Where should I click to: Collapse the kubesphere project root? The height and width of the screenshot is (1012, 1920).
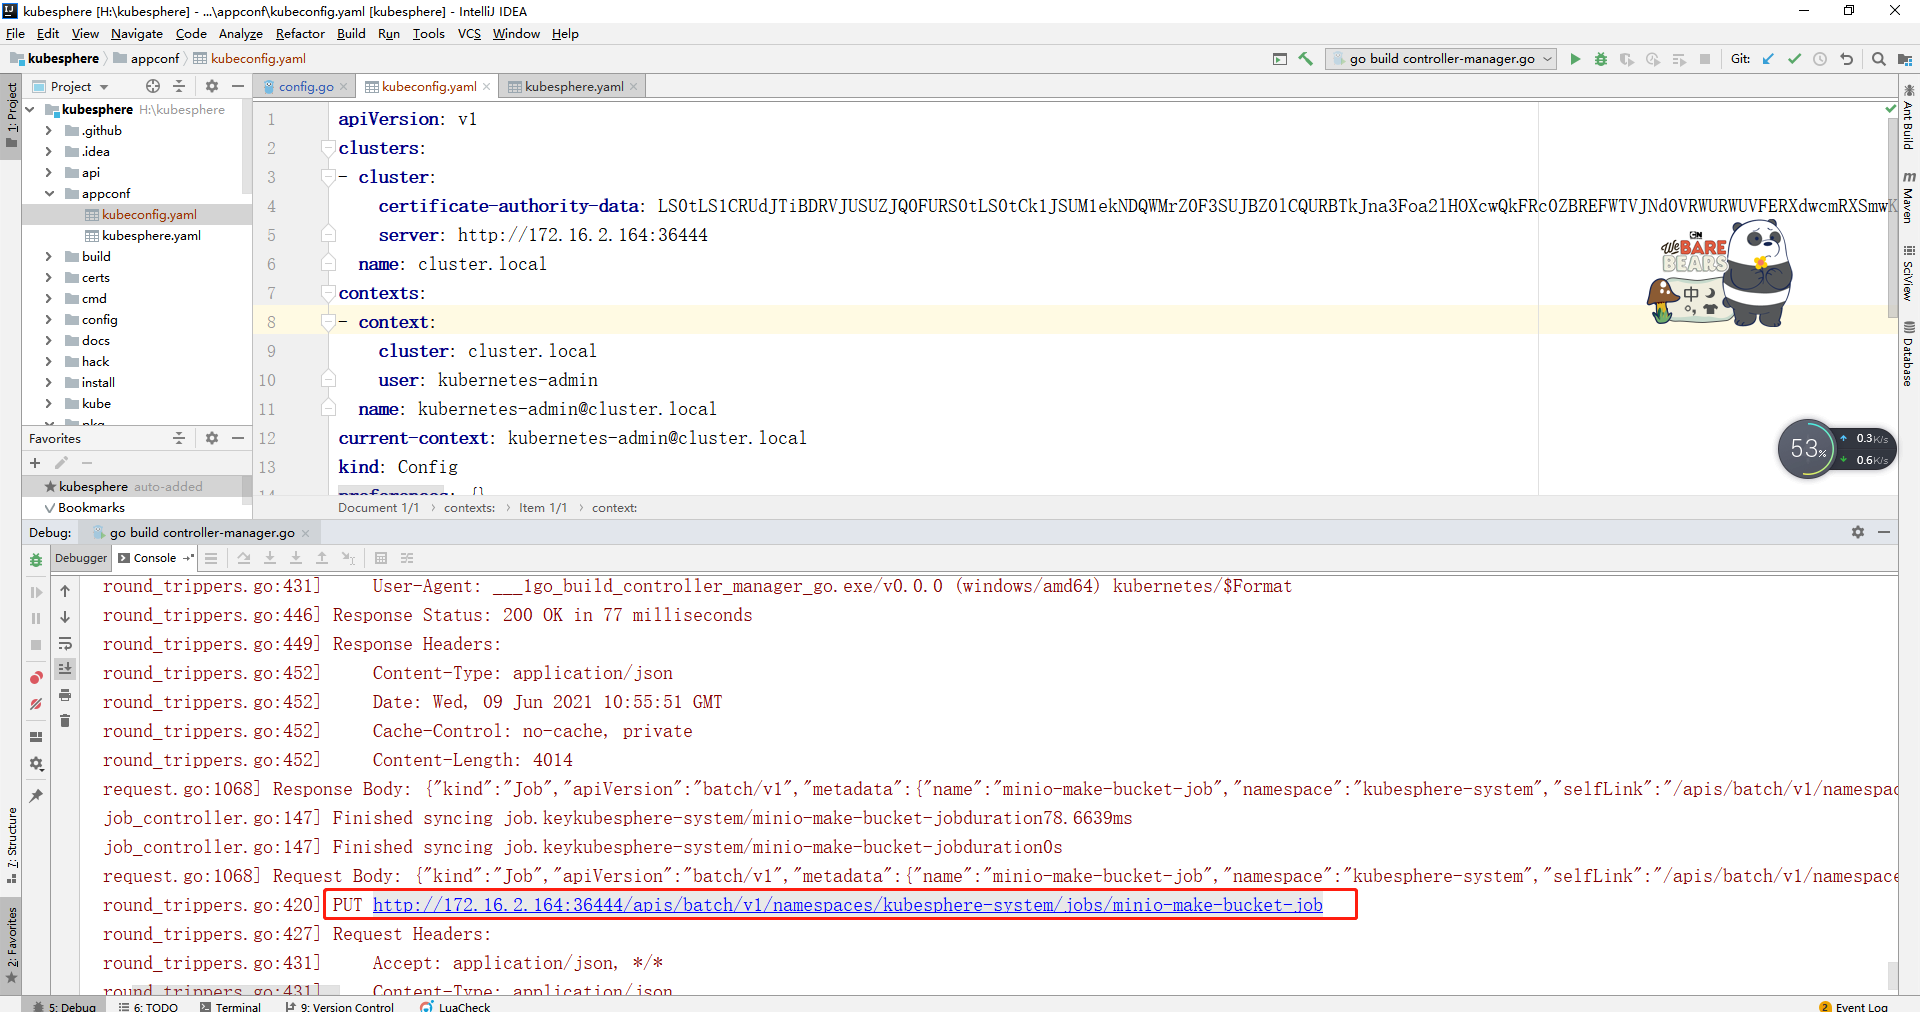pos(30,110)
